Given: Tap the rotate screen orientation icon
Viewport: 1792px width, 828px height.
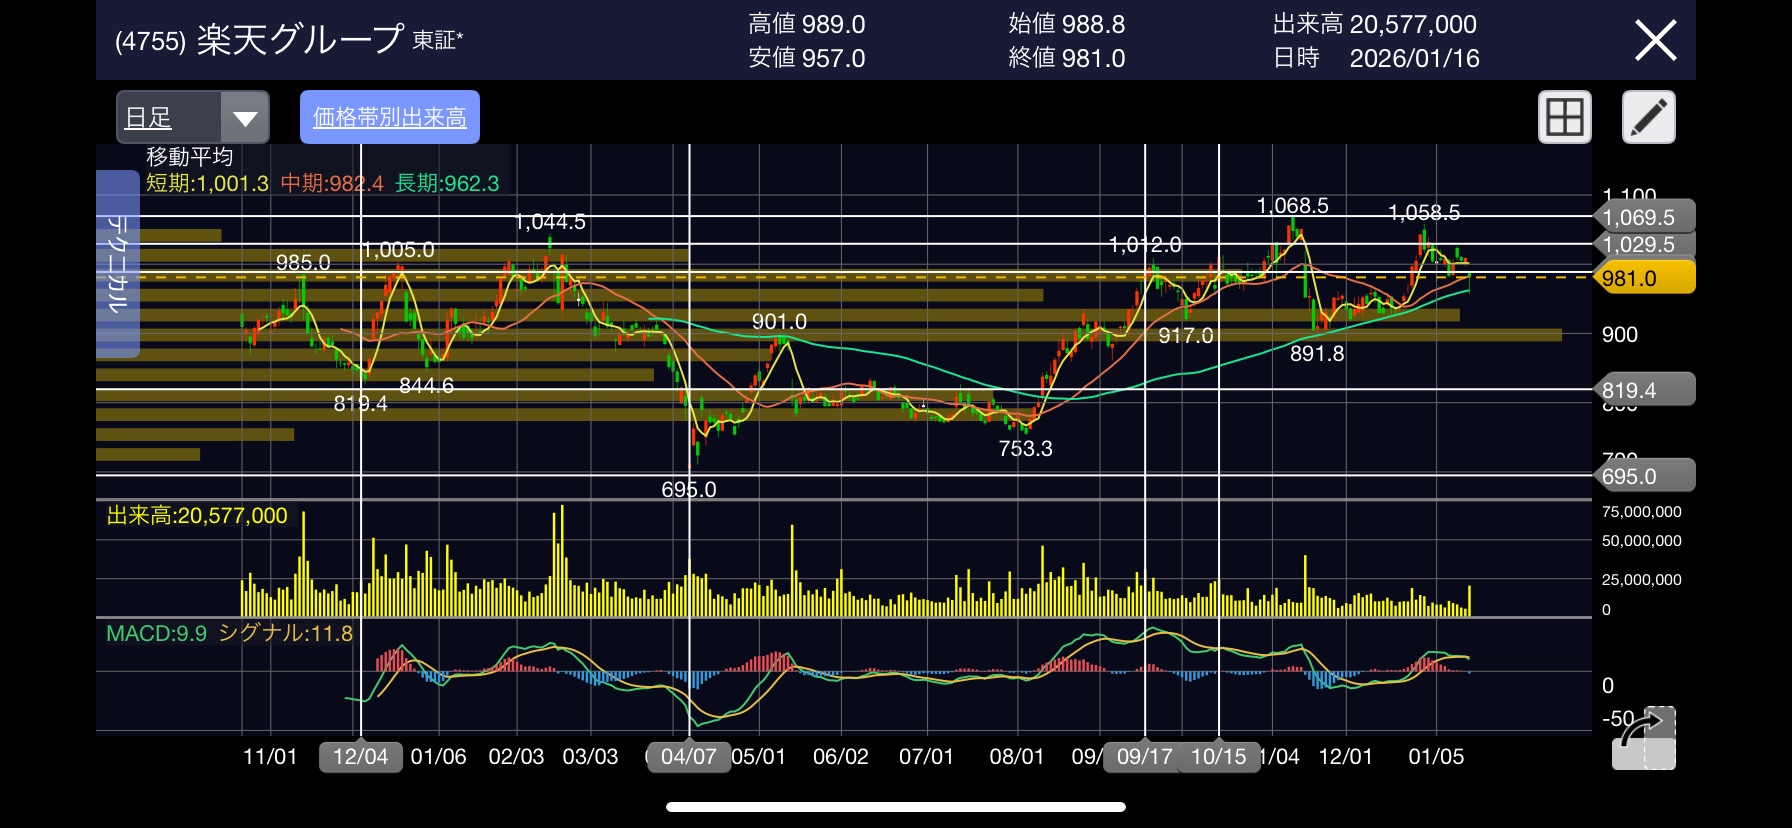Looking at the screenshot, I should click(x=1643, y=739).
